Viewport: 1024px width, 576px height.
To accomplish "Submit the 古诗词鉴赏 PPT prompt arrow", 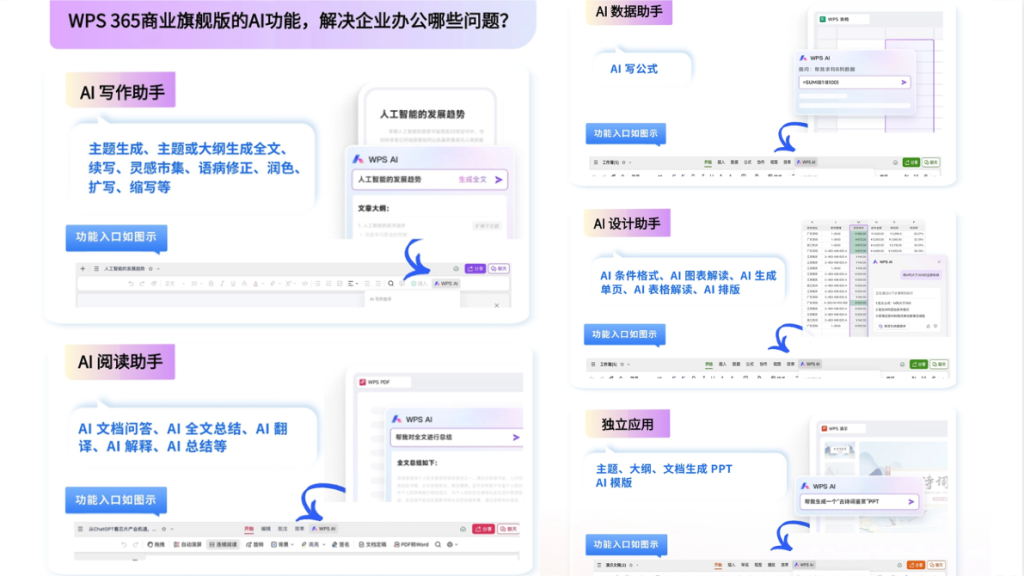I will click(x=912, y=502).
